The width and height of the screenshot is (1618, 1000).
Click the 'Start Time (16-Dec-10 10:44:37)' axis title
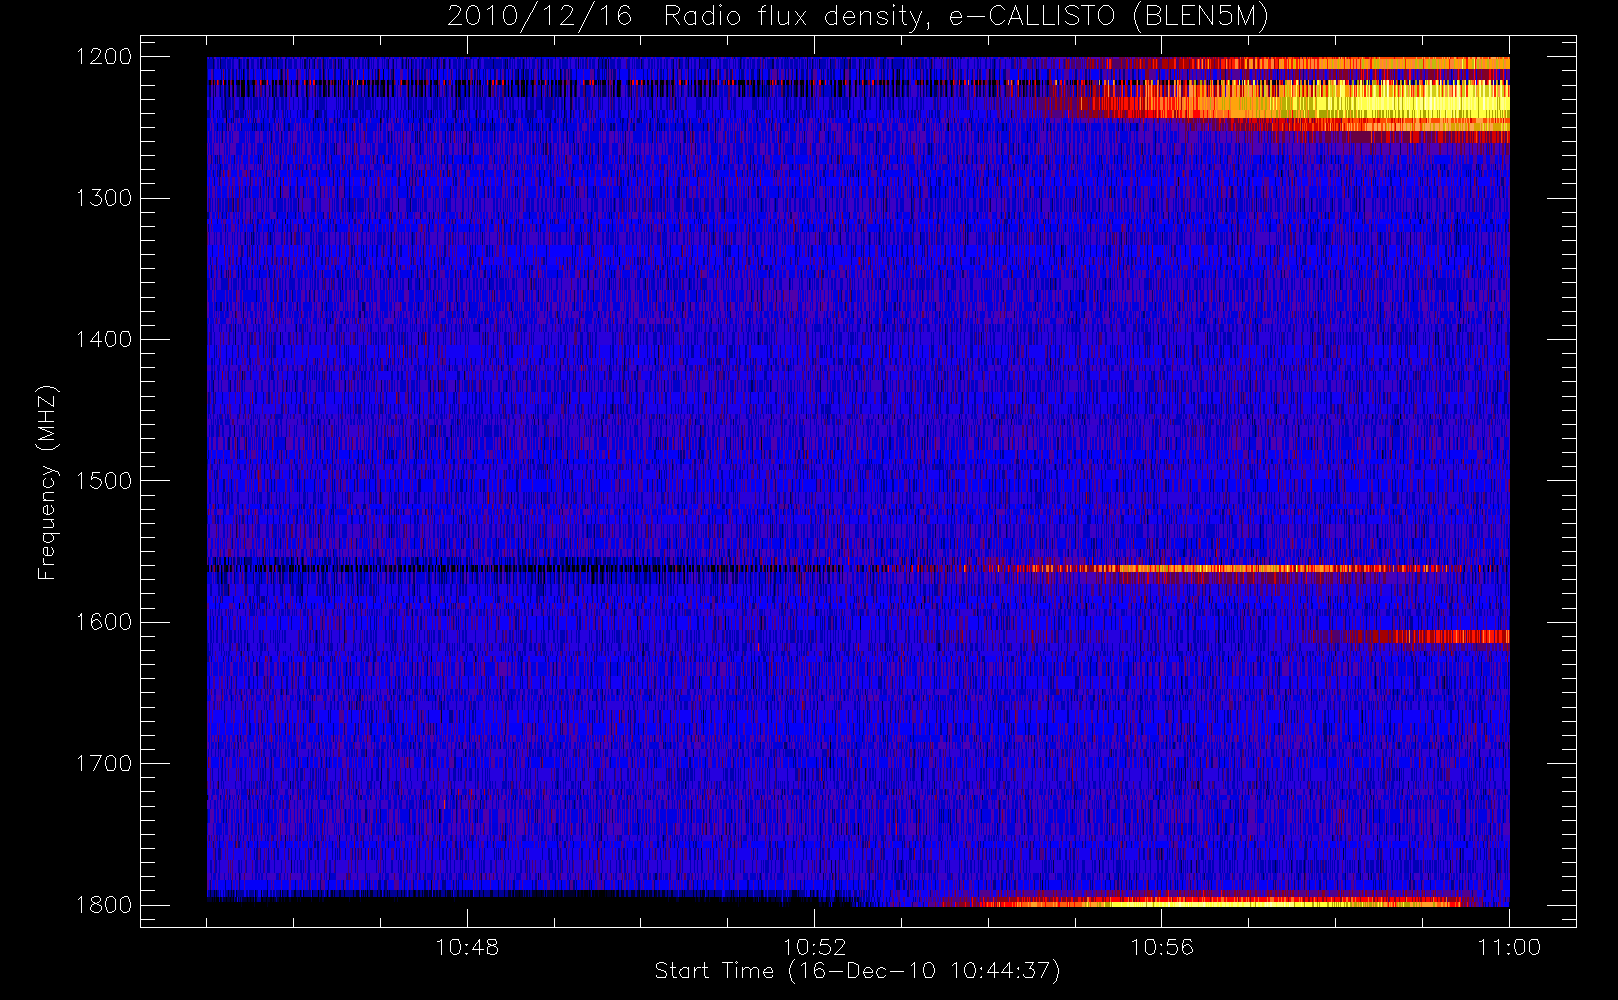pyautogui.click(x=857, y=971)
